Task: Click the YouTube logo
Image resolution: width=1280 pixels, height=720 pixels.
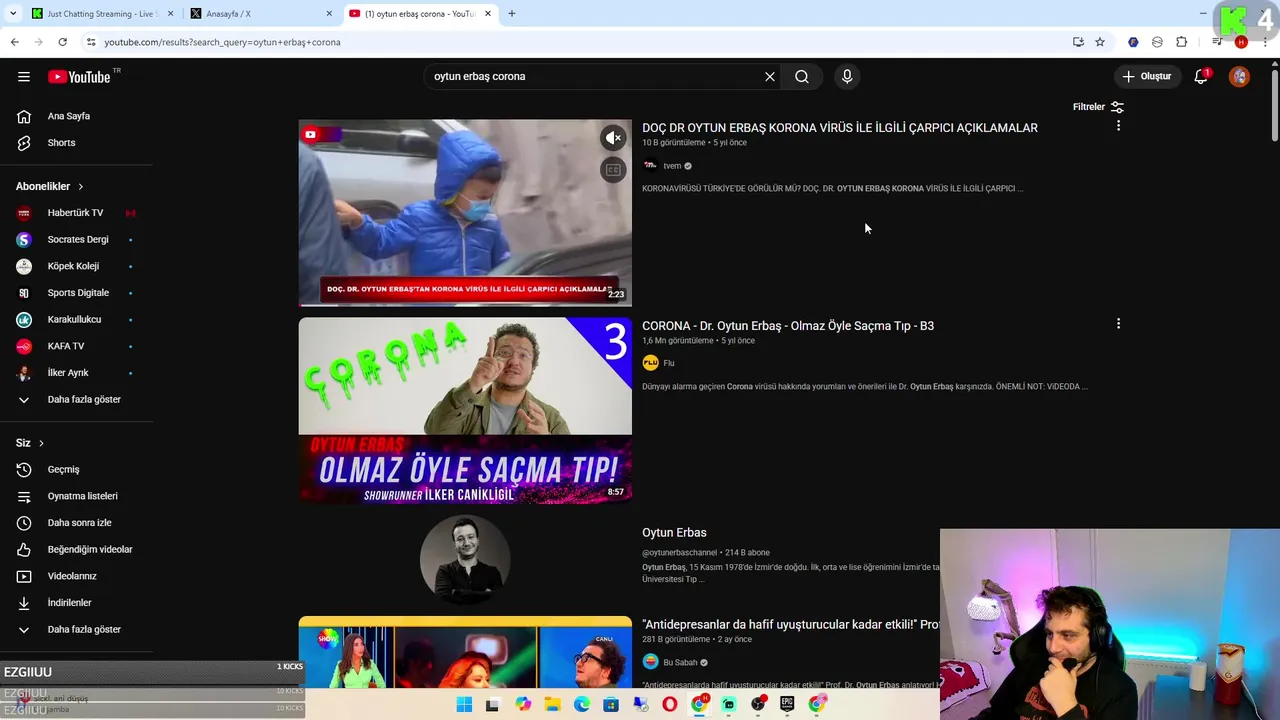Action: click(x=79, y=77)
